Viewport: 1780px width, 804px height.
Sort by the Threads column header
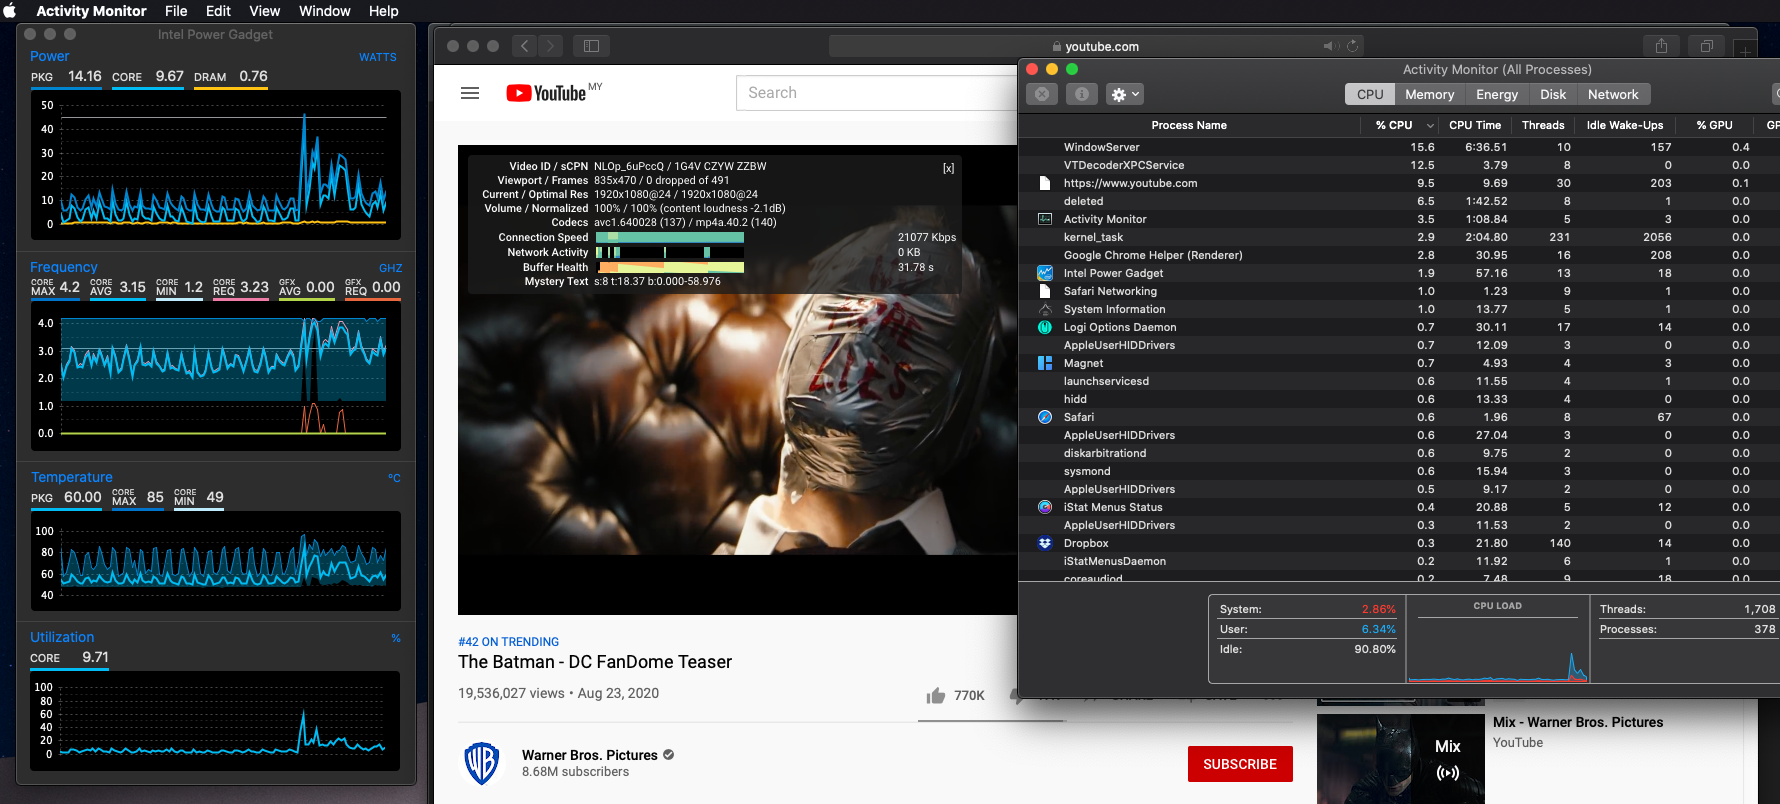[x=1543, y=125]
